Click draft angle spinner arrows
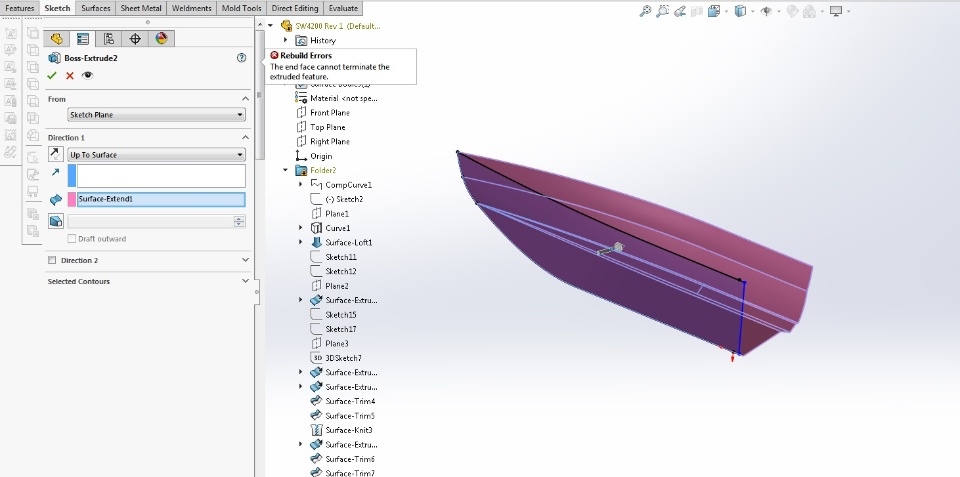Viewport: 960px width, 477px height. click(239, 221)
